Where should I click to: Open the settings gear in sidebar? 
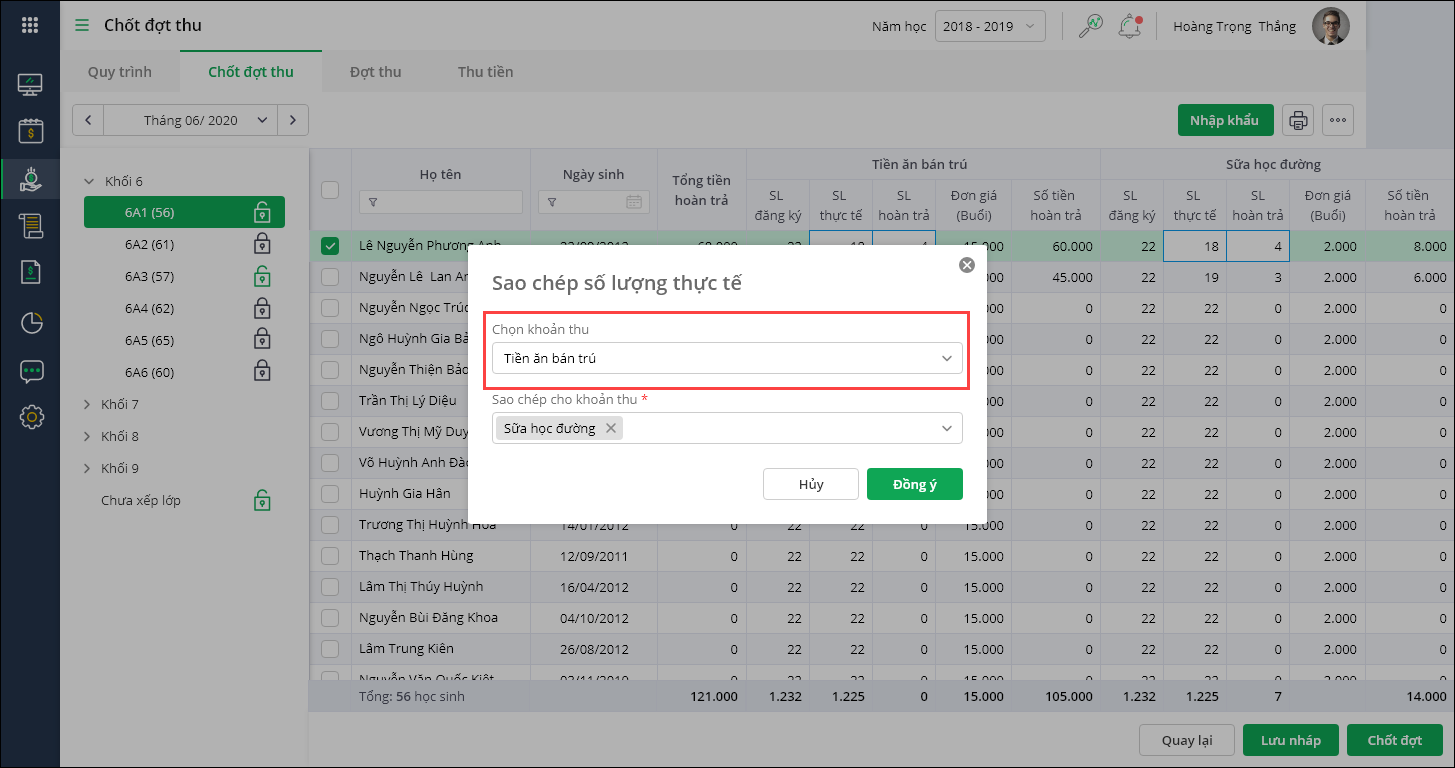(x=31, y=417)
